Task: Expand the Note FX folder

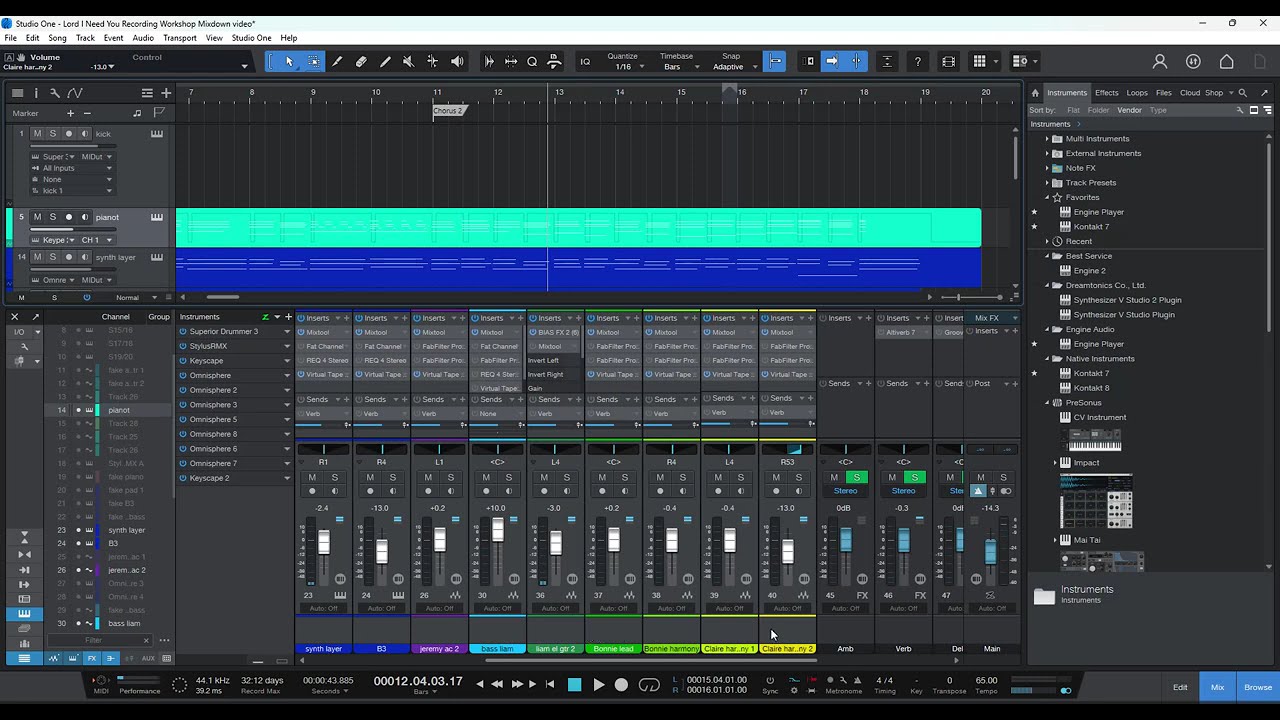Action: tap(1047, 168)
